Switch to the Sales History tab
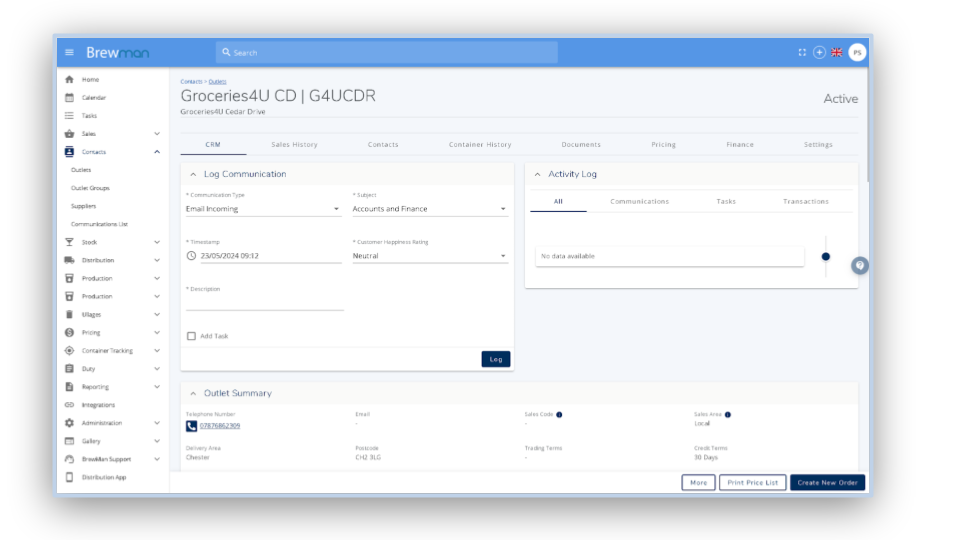This screenshot has height=540, width=960. [x=294, y=144]
